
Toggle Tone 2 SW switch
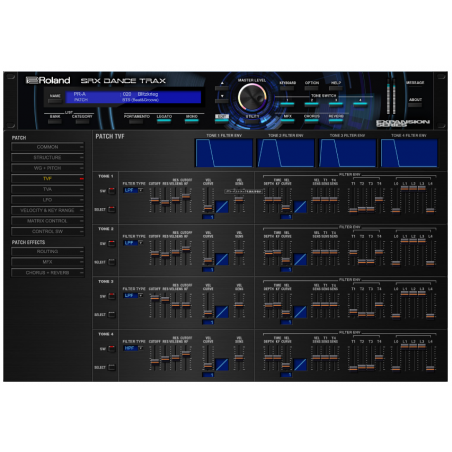coord(112,244)
